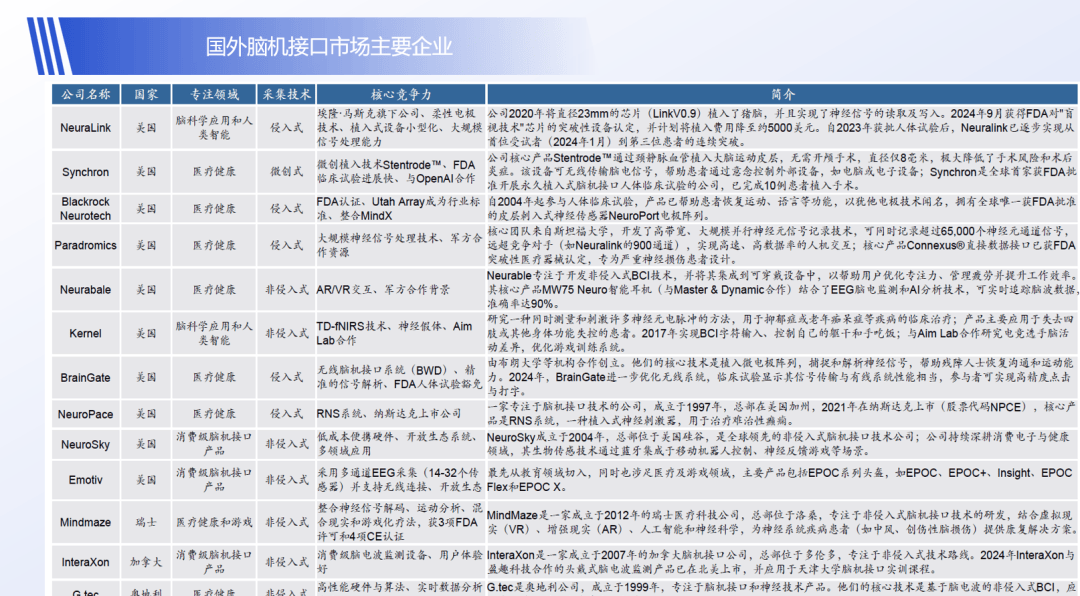Click Paradromics introduction mentioning Connexus
Viewport: 1080px width, 596px height.
(x=782, y=245)
